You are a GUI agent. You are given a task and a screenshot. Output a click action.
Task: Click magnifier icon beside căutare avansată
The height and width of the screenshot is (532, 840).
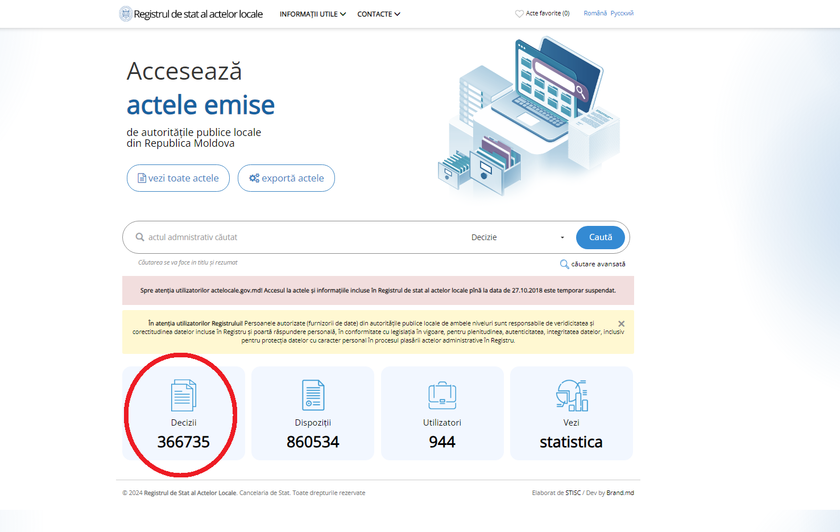pyautogui.click(x=565, y=264)
